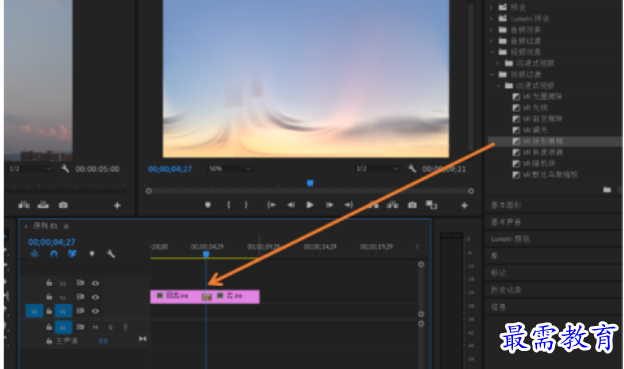Viewport: 624px width, 369px height.
Task: Mark In point in Program monitor
Action: (228, 205)
